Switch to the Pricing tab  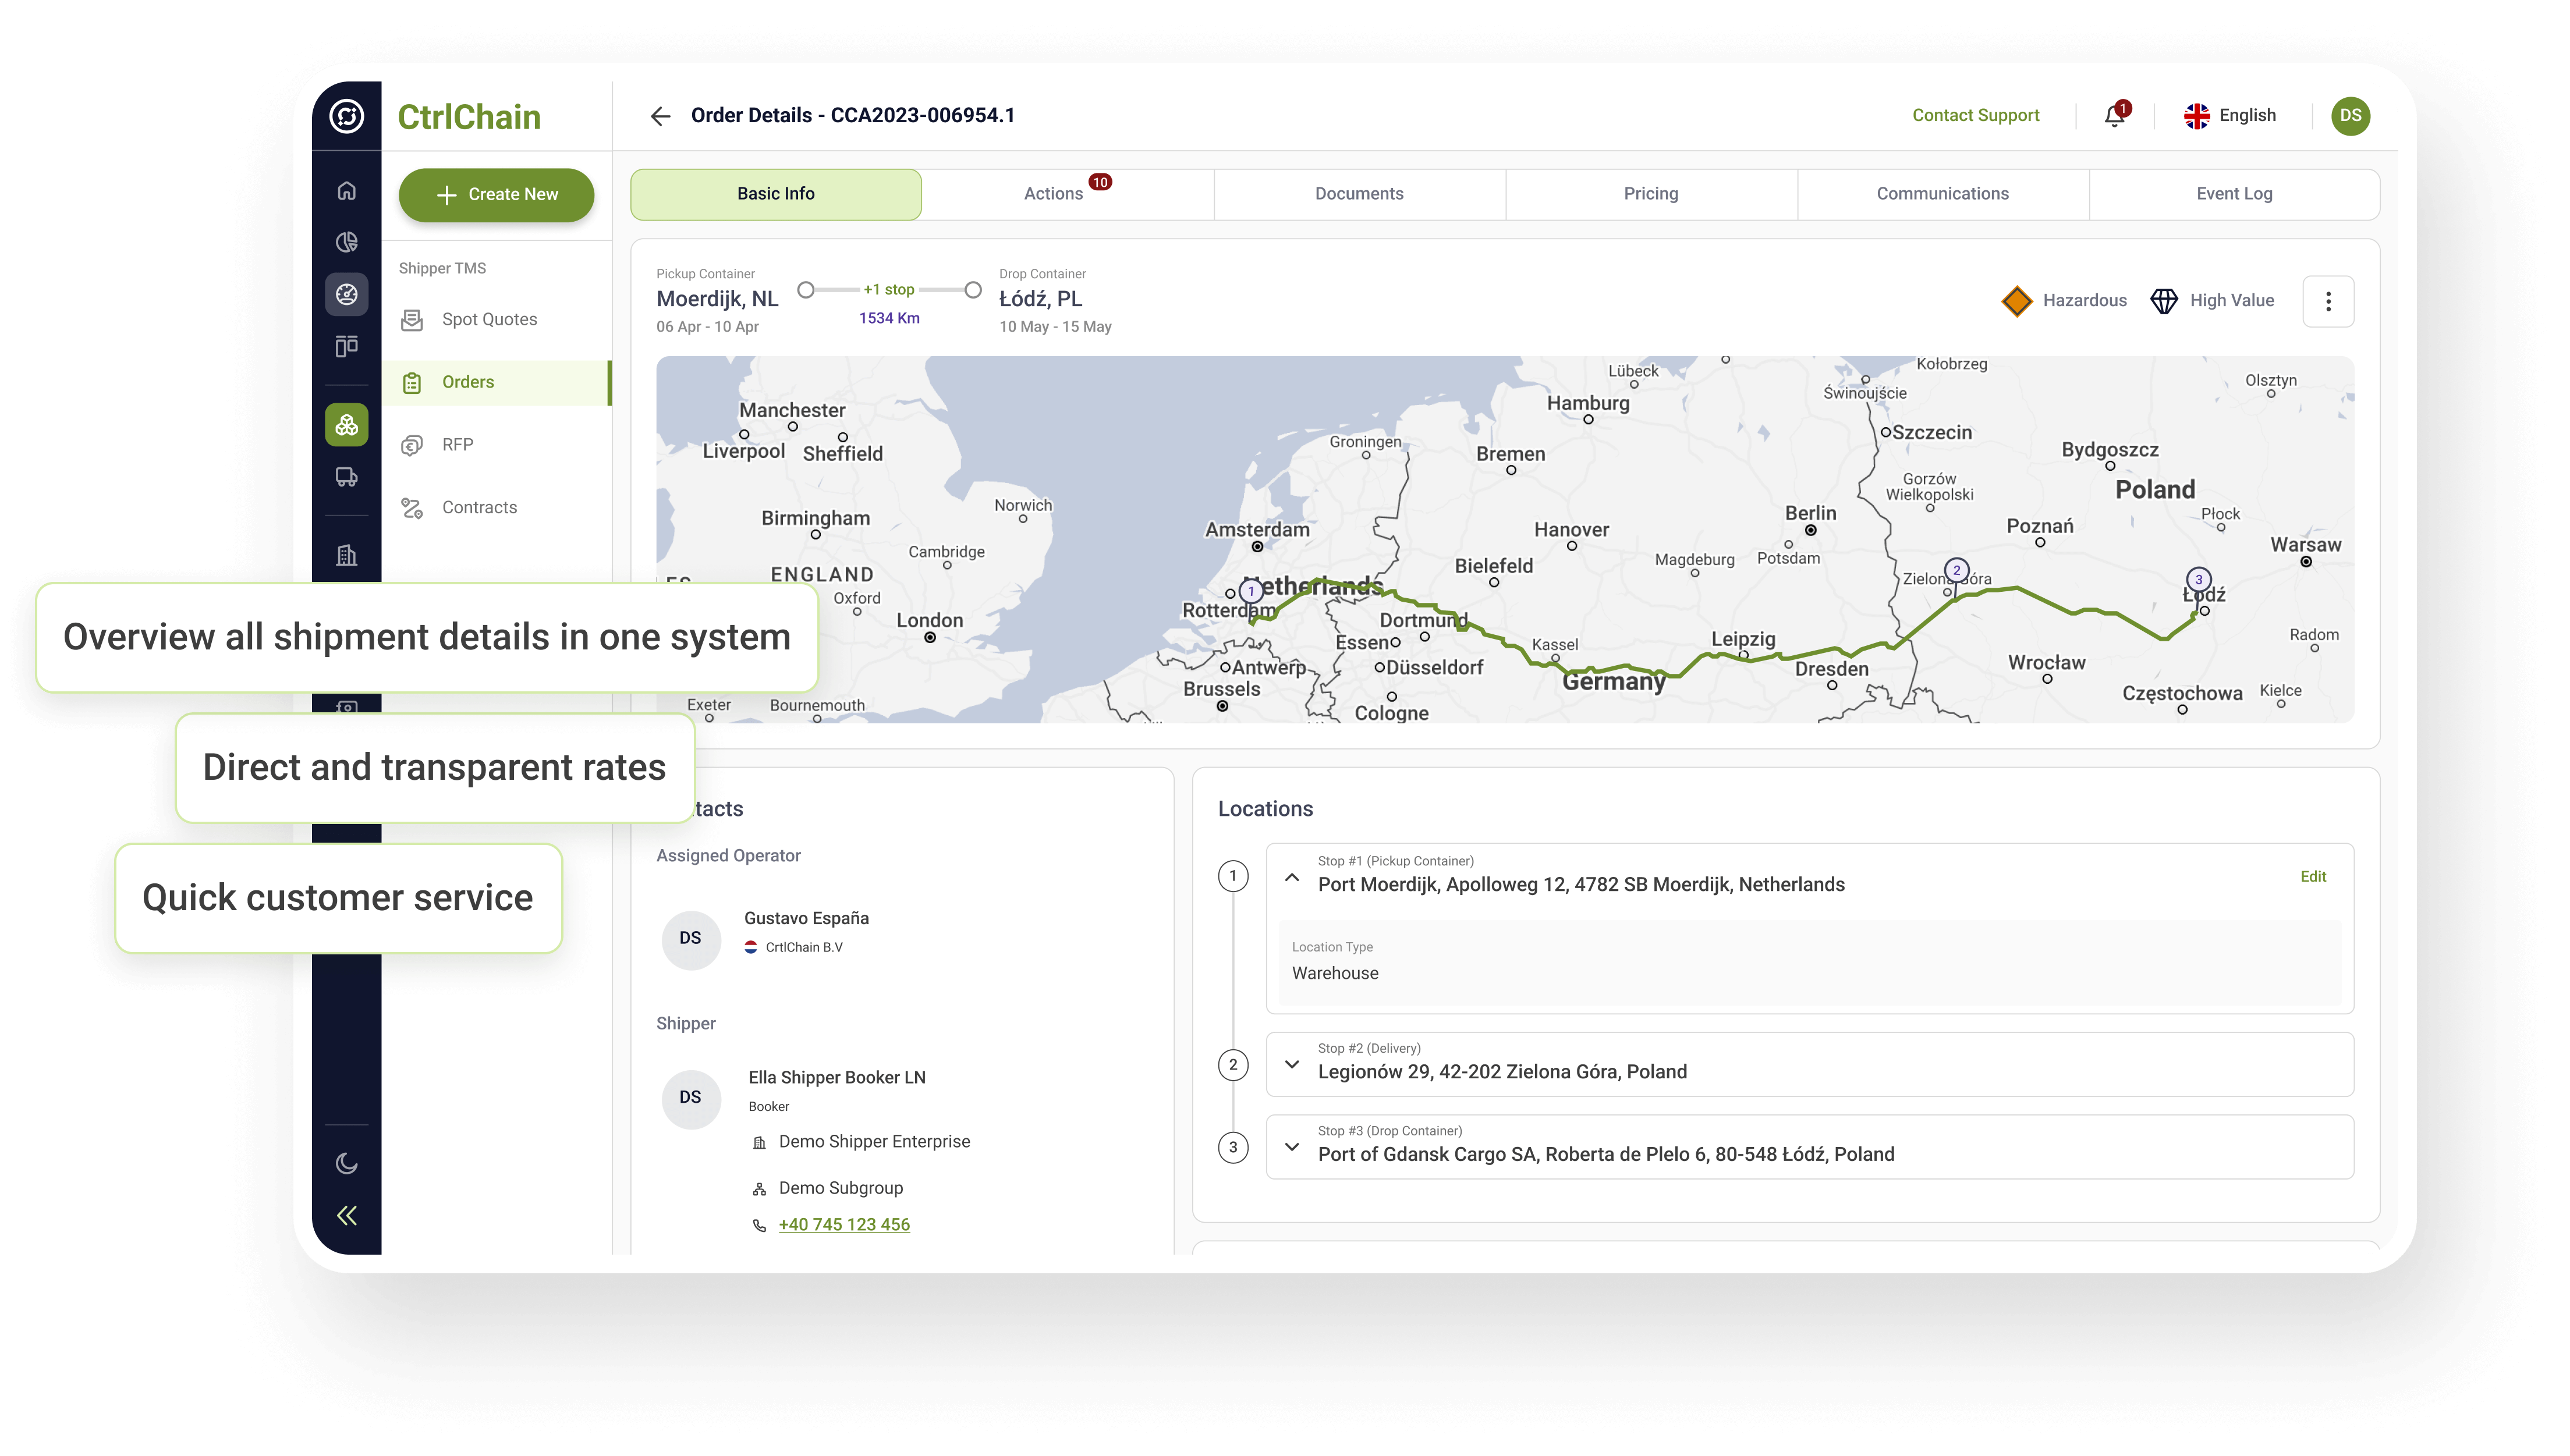(x=1650, y=194)
